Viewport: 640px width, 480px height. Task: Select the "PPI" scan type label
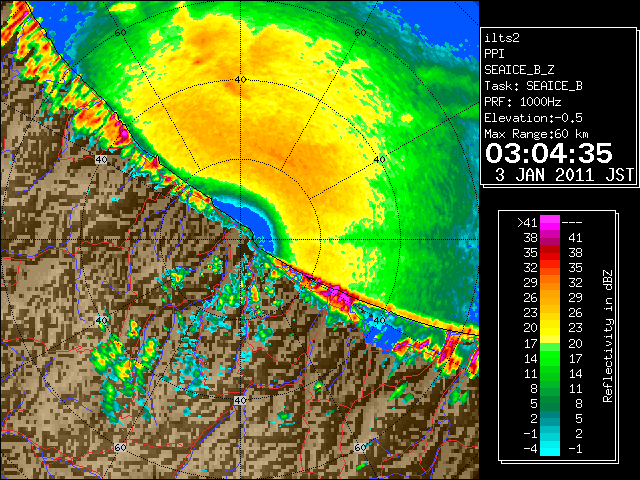(x=494, y=54)
